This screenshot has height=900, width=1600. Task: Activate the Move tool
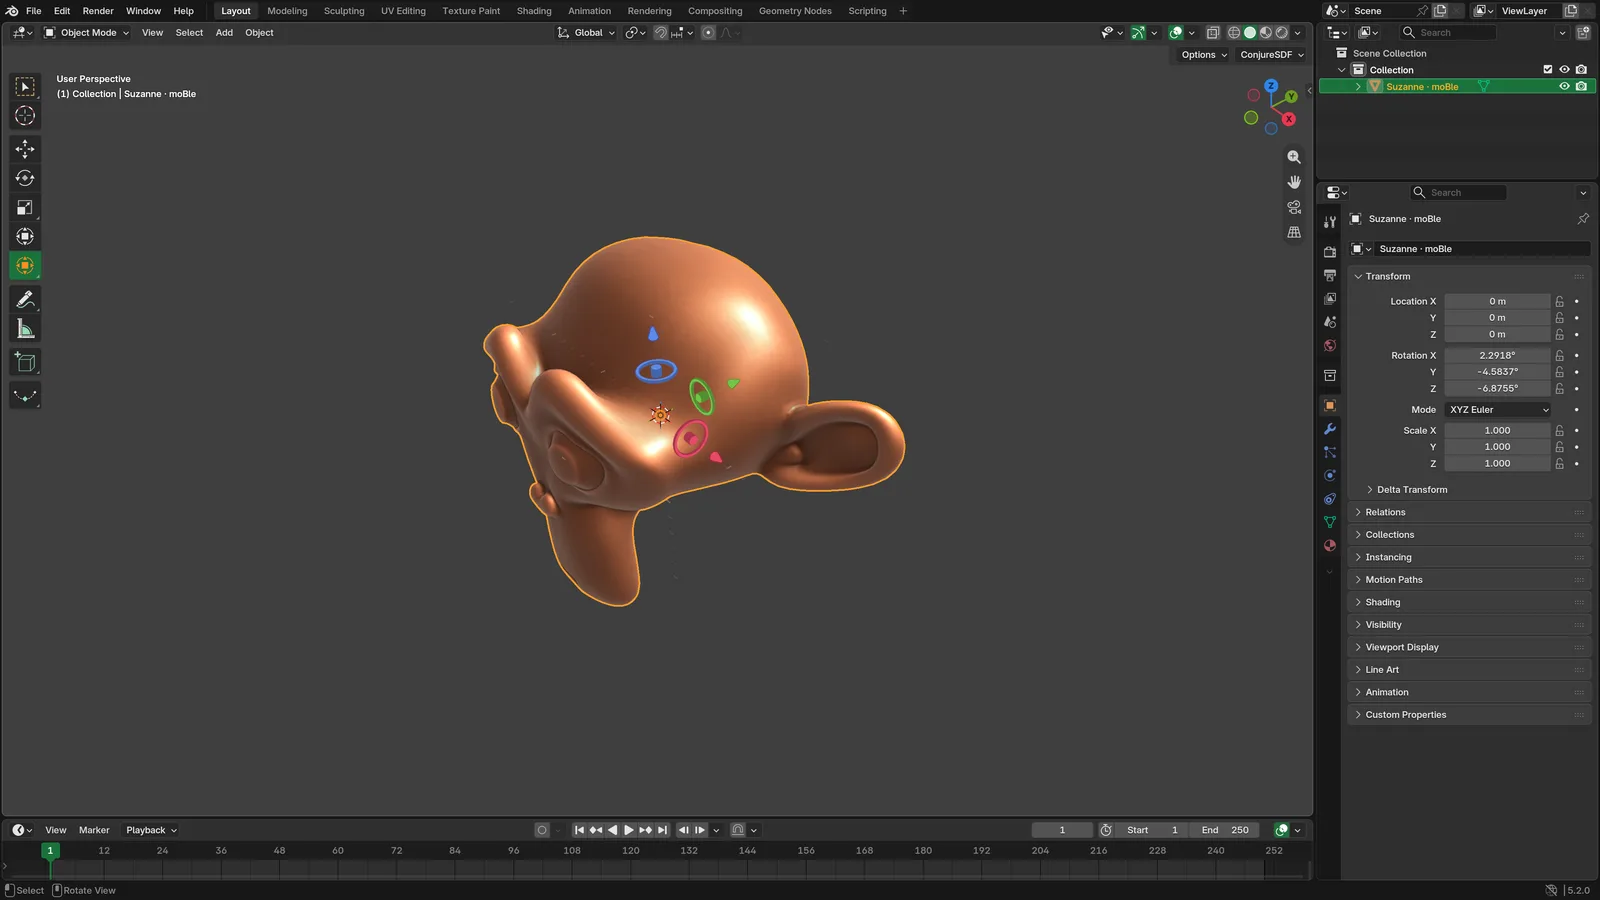[25, 149]
